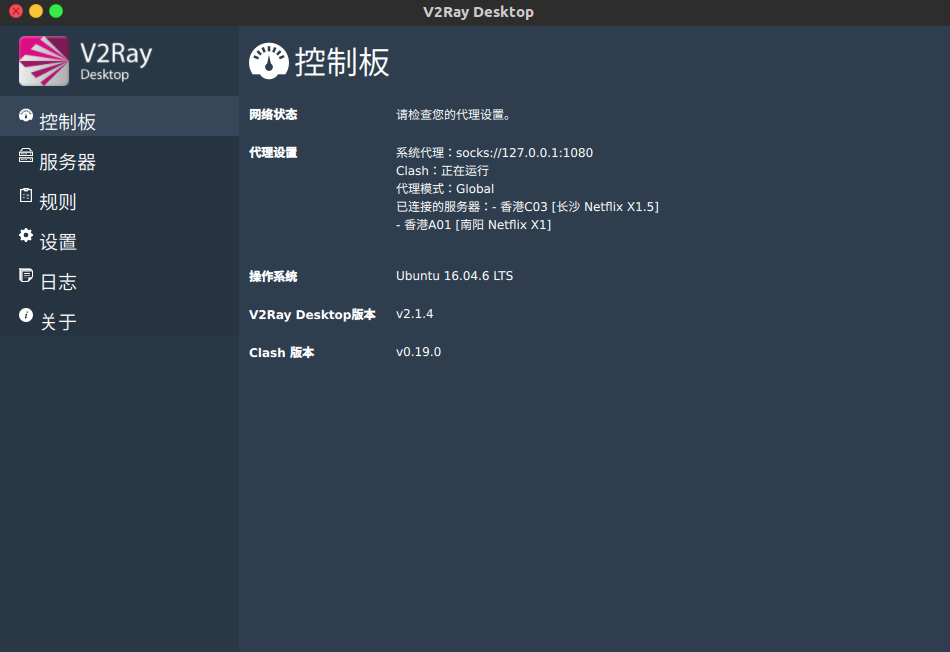
Task: Show the 日志 page
Action: pyautogui.click(x=119, y=276)
